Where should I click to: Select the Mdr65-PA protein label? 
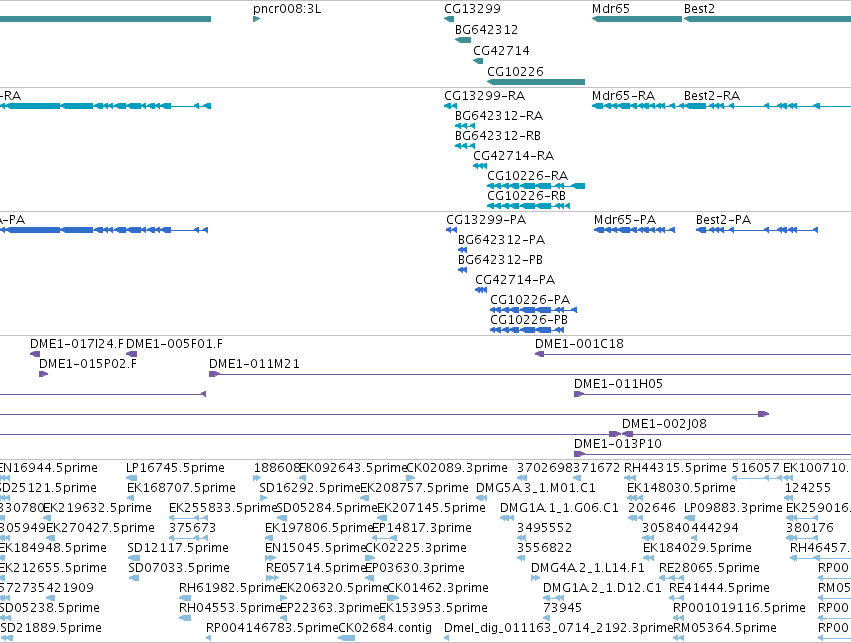tap(625, 219)
